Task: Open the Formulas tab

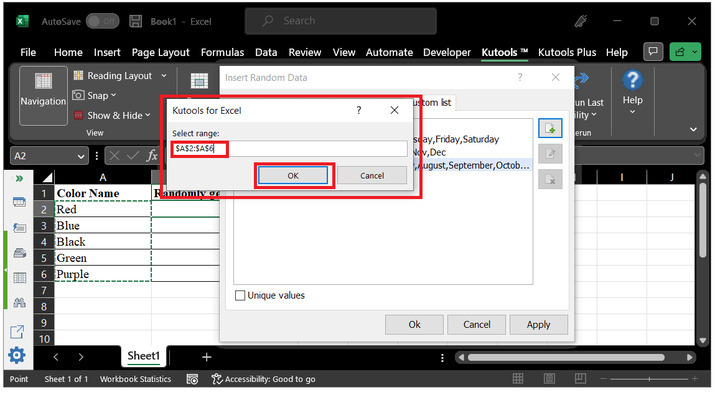Action: click(x=222, y=52)
